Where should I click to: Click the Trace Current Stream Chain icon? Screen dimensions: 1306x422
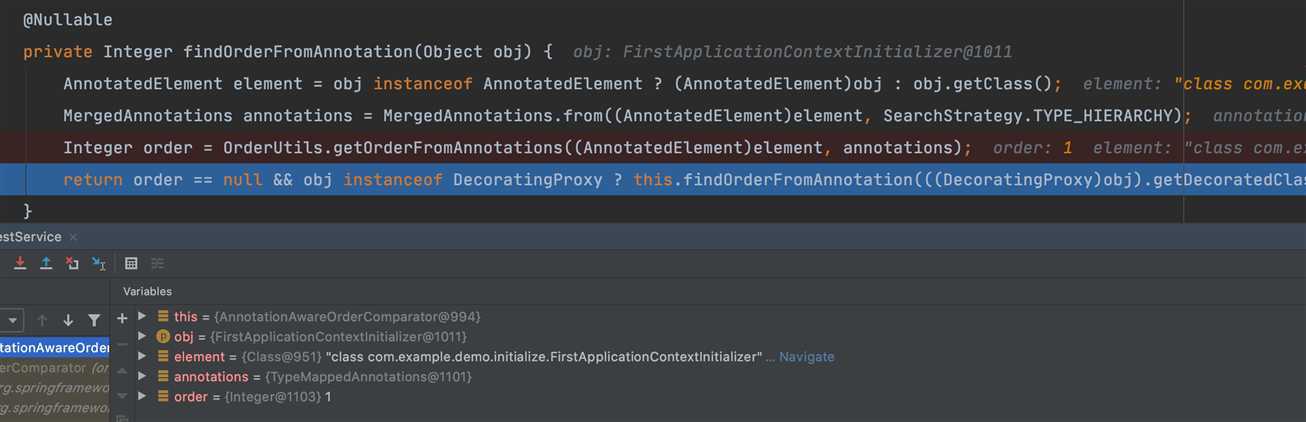157,263
